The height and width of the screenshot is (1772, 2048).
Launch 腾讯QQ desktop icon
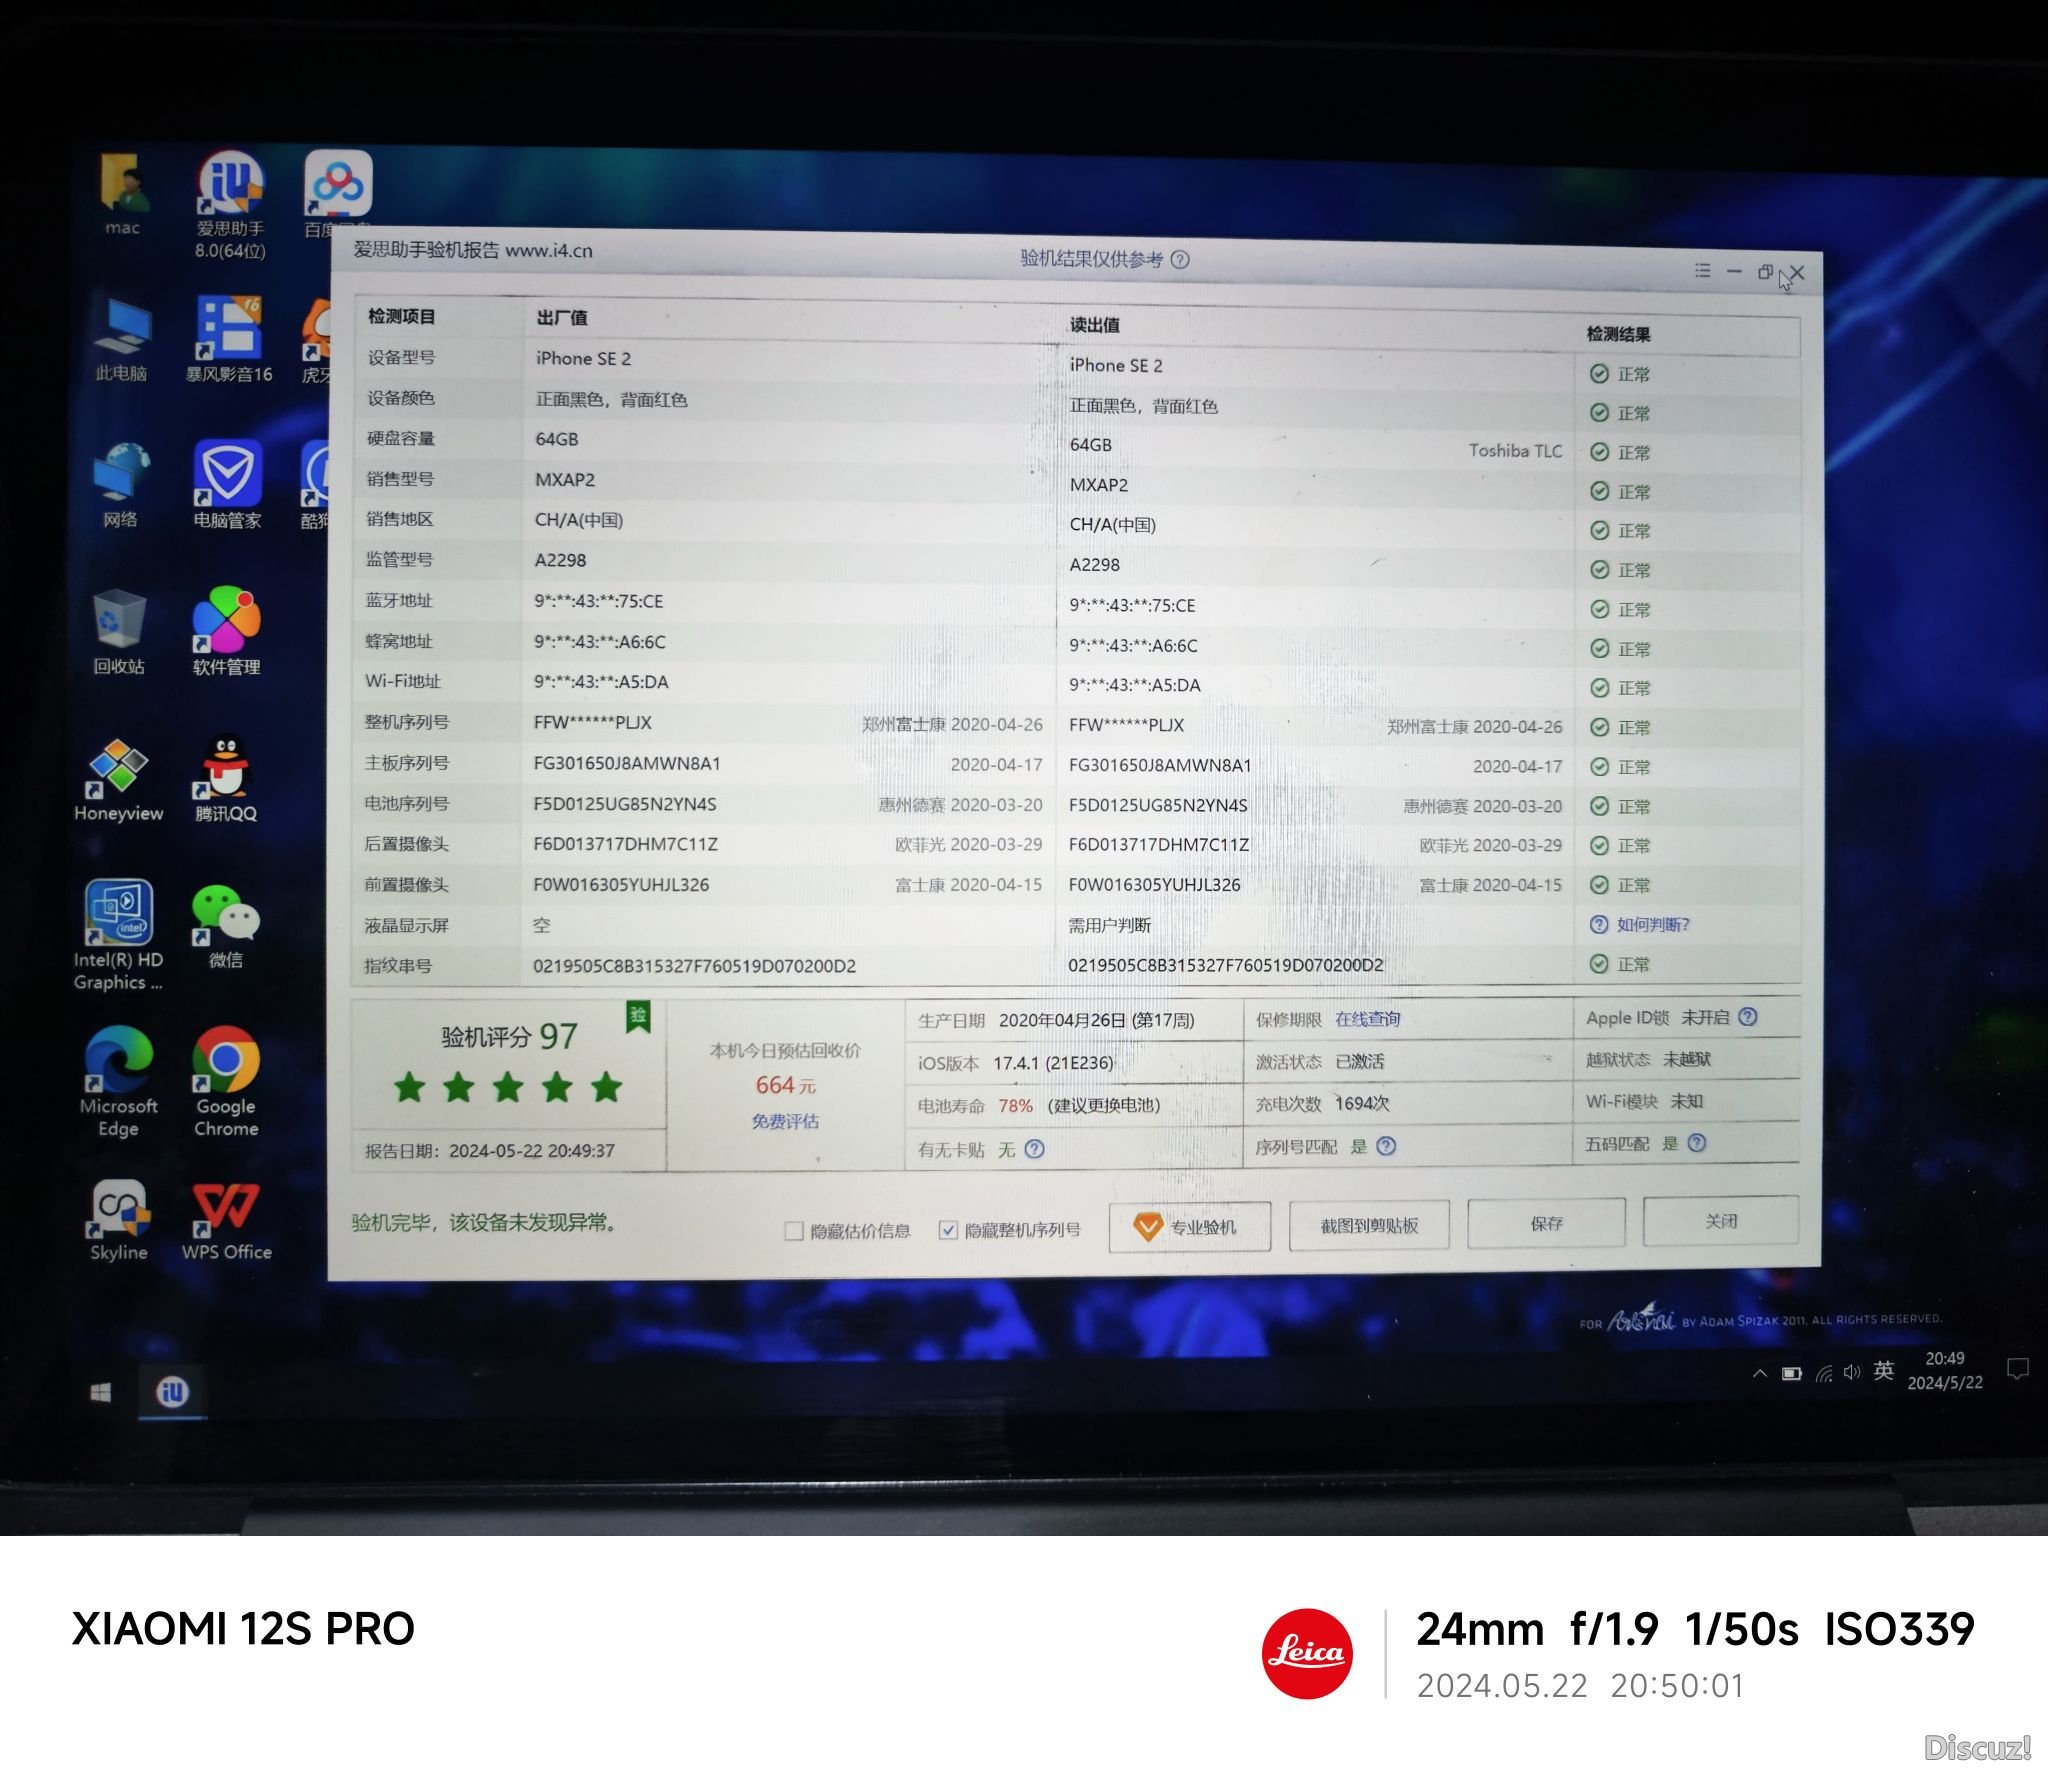226,780
